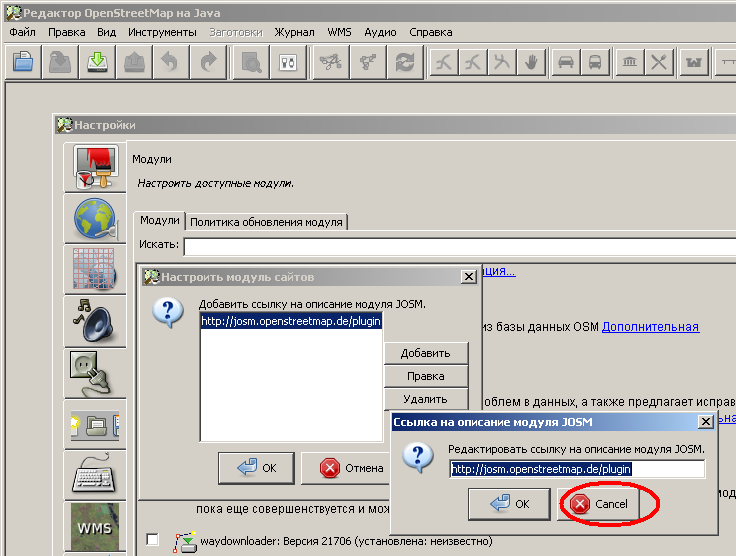
Task: Select the plugins plug icon in sidebar
Action: pos(96,372)
